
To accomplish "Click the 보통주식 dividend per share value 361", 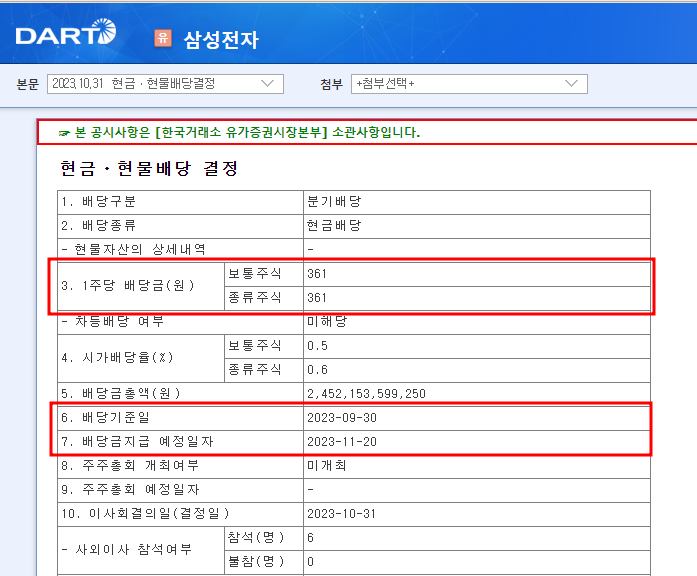I will tap(317, 273).
